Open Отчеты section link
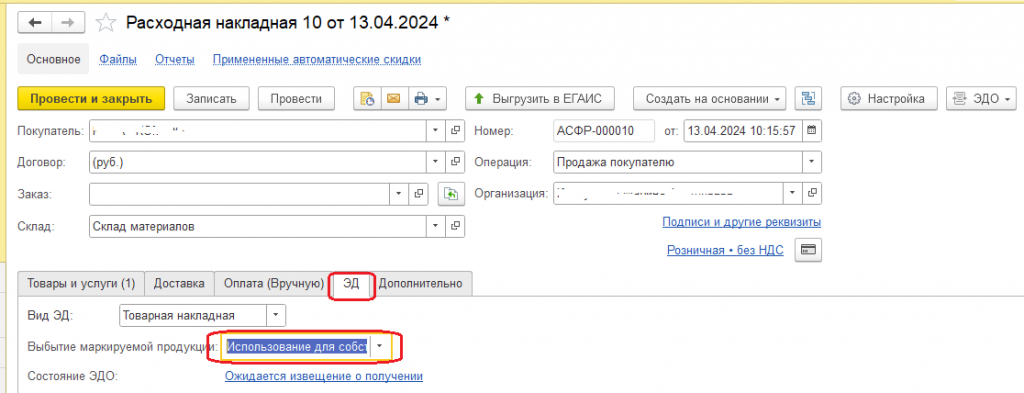 click(175, 59)
